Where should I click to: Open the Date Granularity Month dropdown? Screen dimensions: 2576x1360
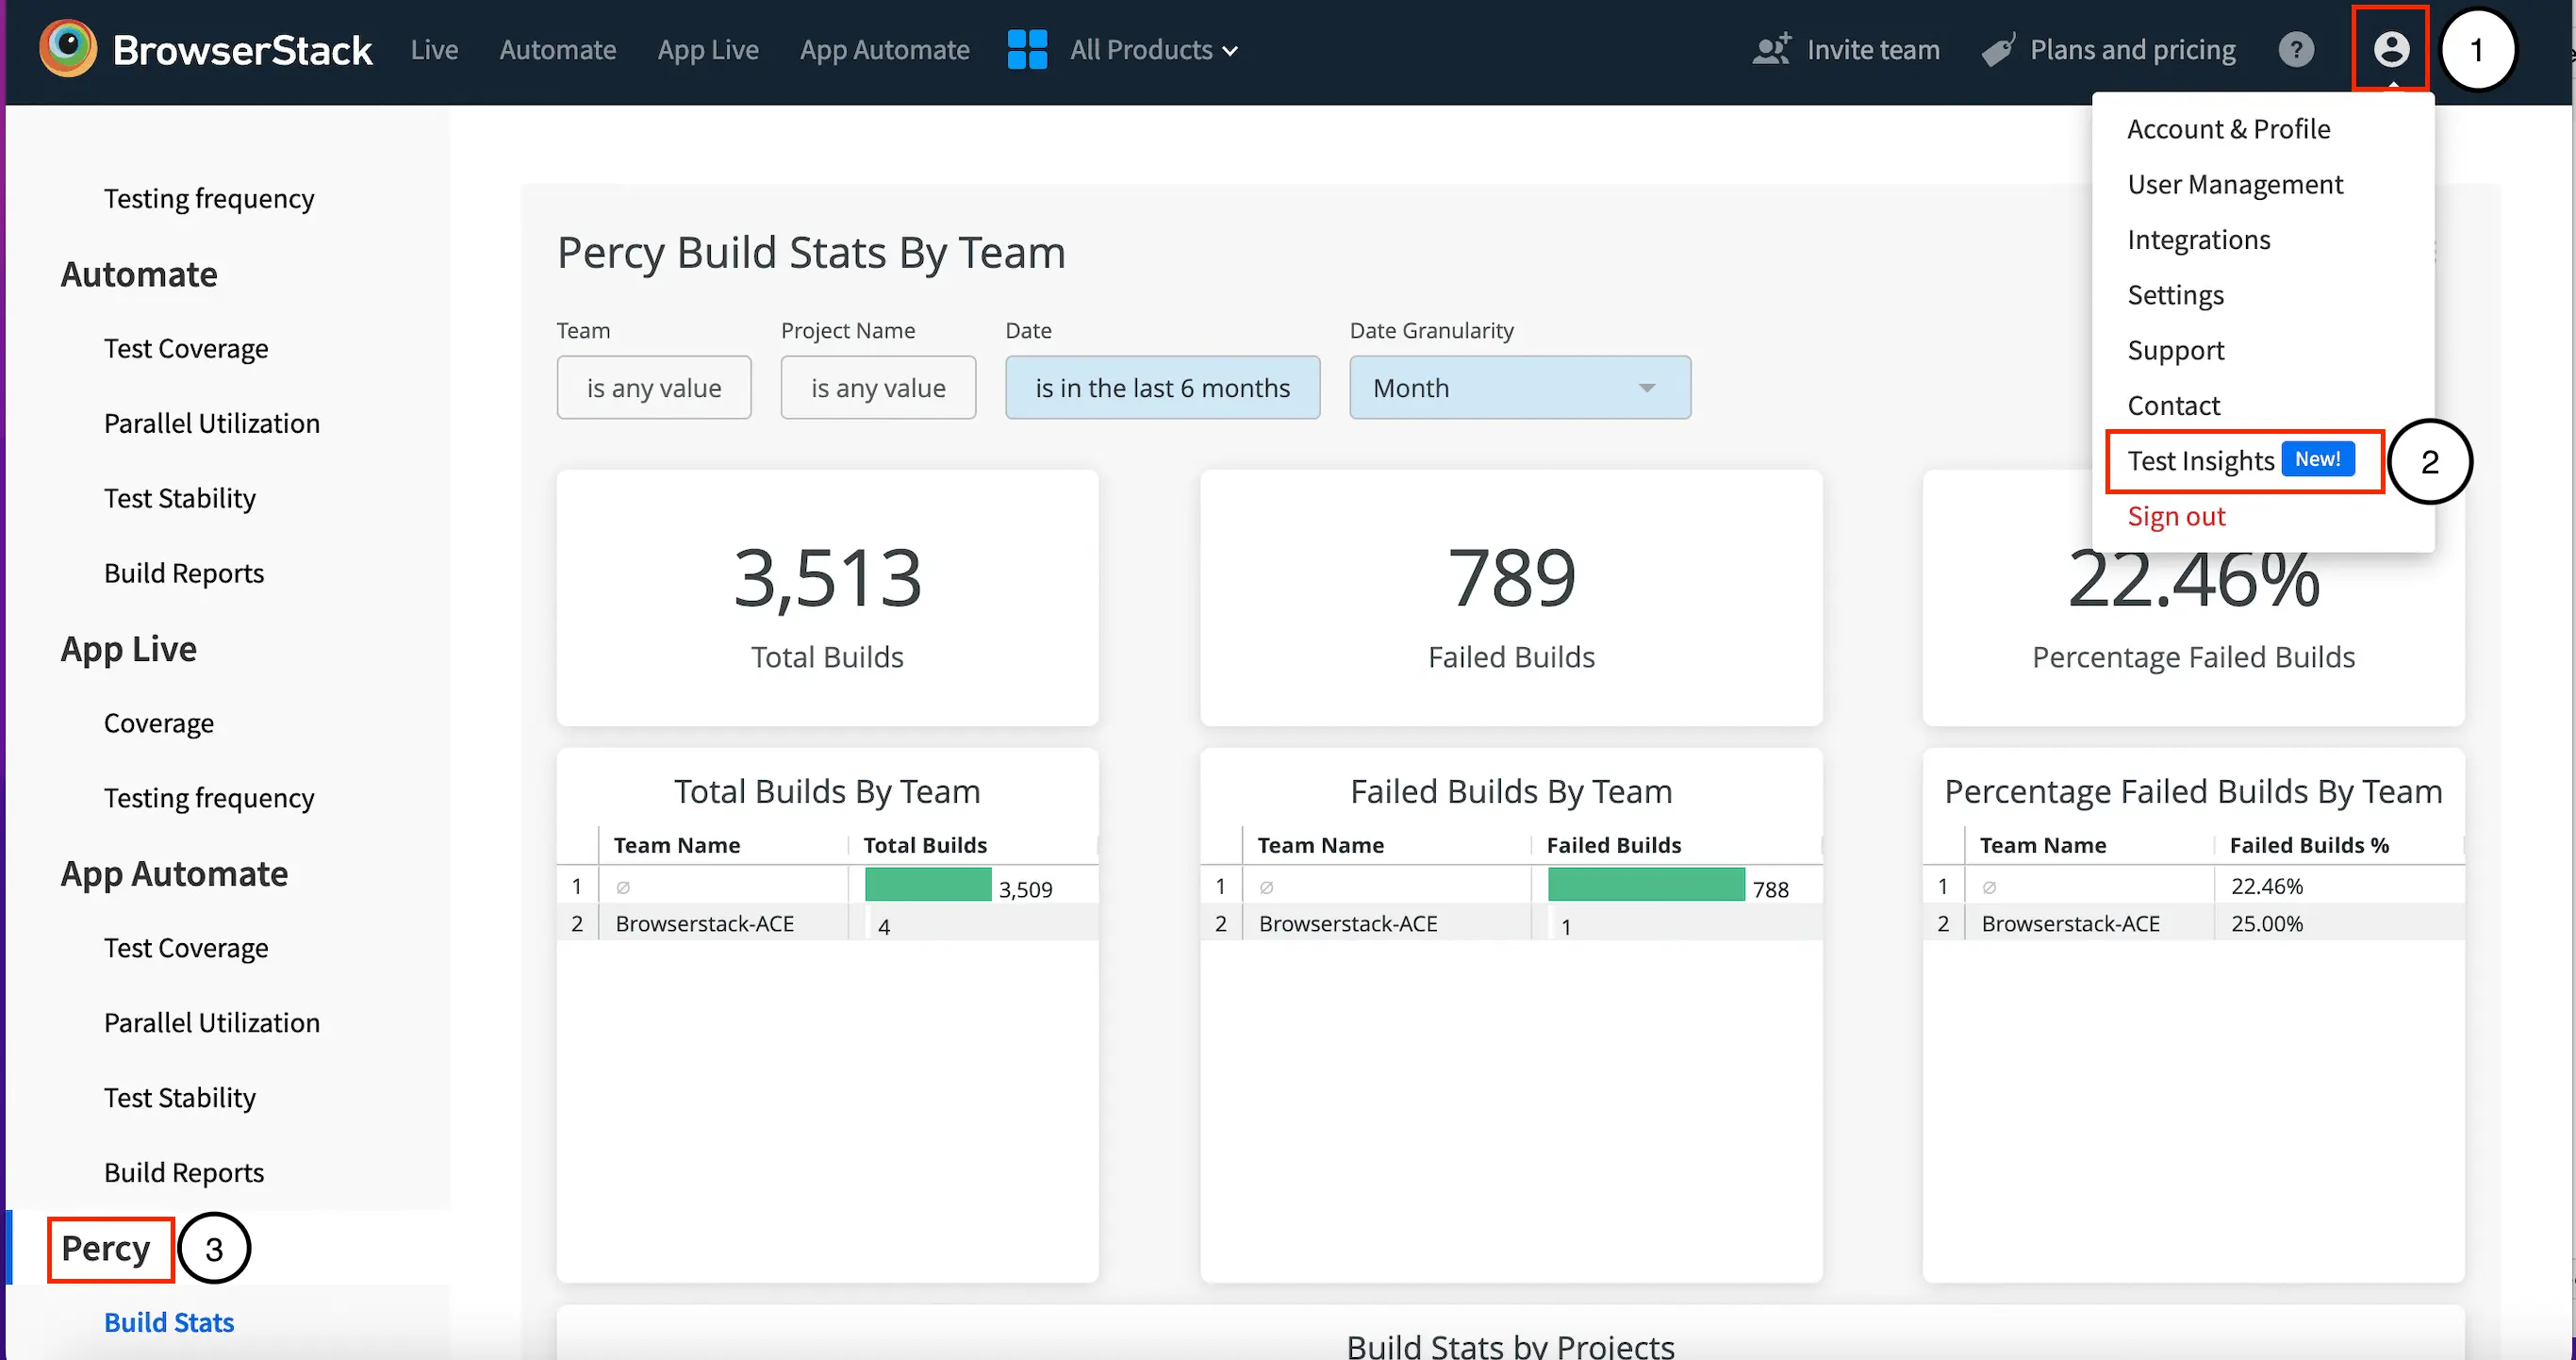[1519, 388]
